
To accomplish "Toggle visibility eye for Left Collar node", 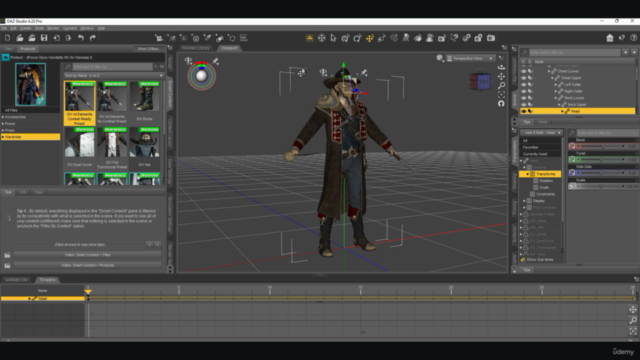I will 524,84.
